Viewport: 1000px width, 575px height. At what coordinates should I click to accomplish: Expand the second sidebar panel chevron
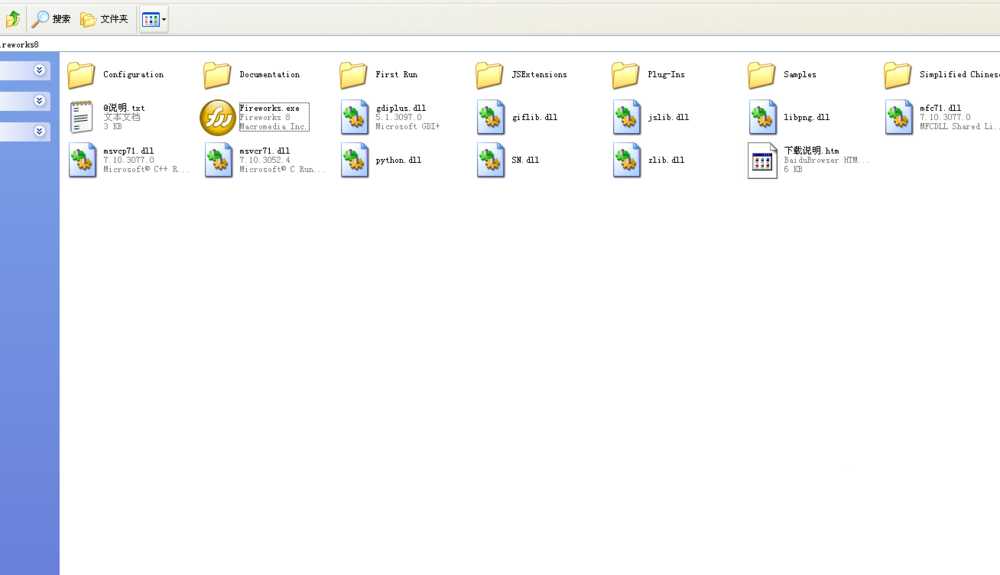pyautogui.click(x=39, y=101)
